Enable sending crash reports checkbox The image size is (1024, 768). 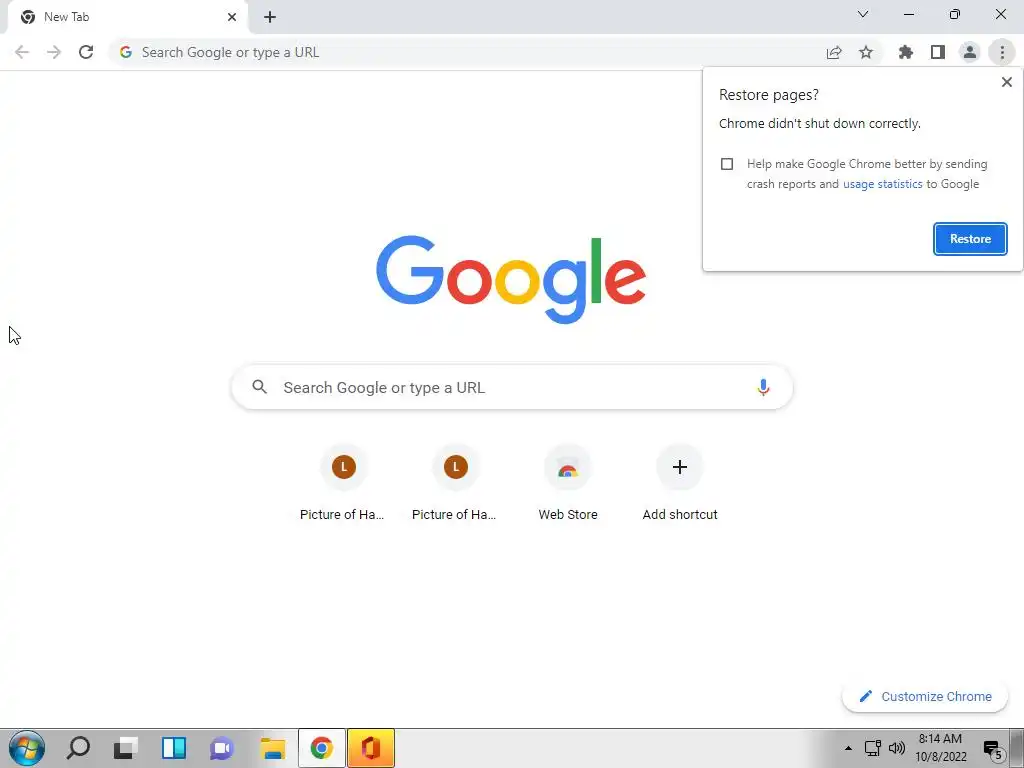point(727,164)
